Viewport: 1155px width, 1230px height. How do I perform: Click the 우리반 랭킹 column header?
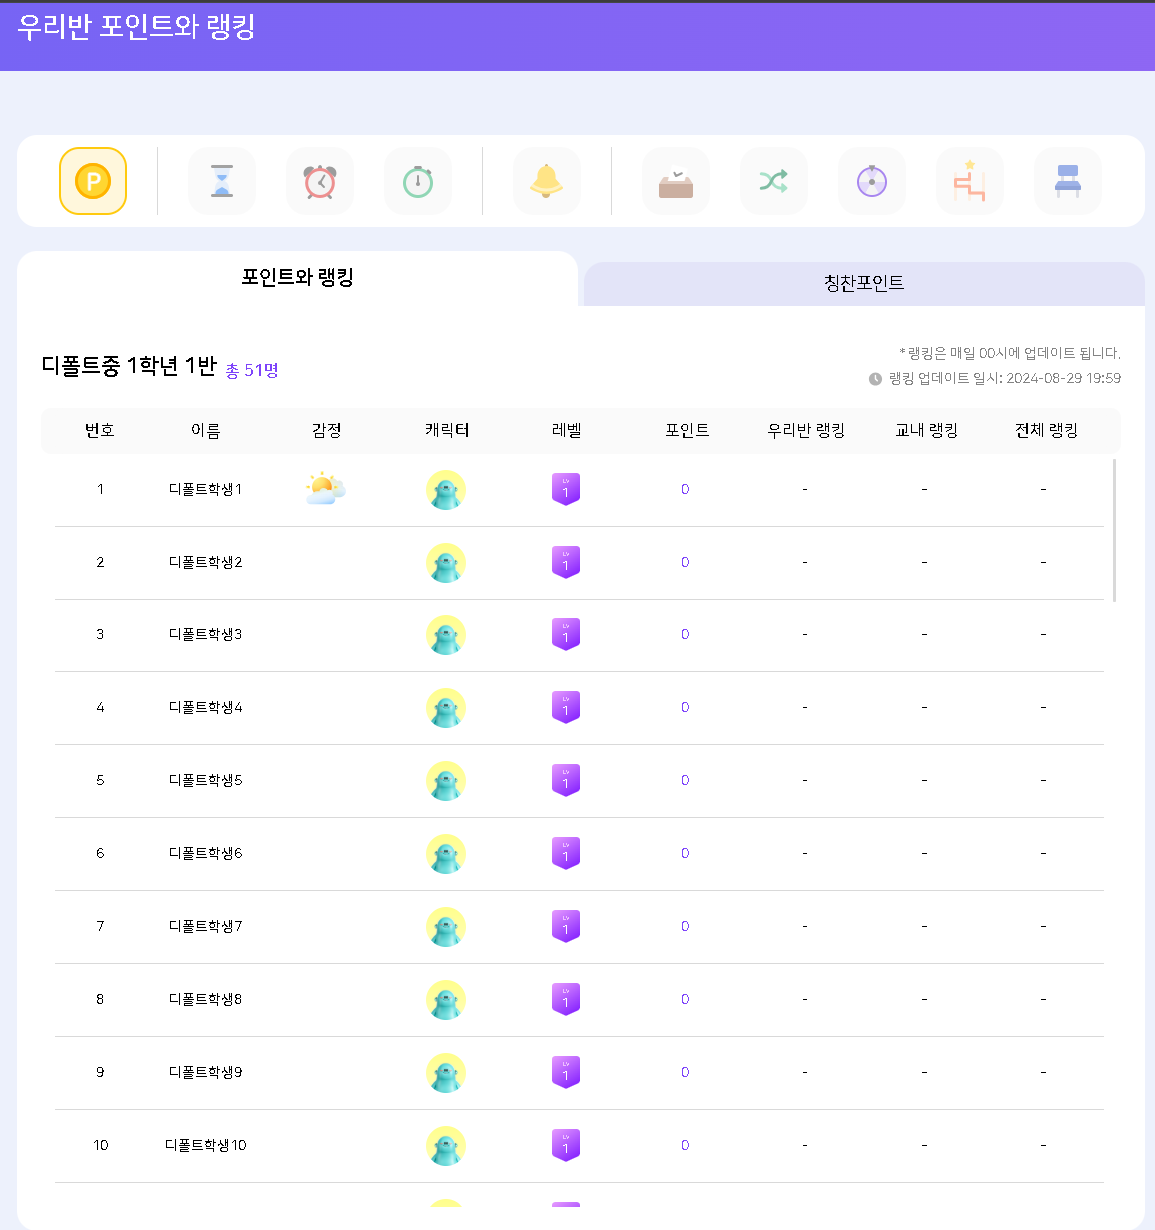tap(806, 430)
